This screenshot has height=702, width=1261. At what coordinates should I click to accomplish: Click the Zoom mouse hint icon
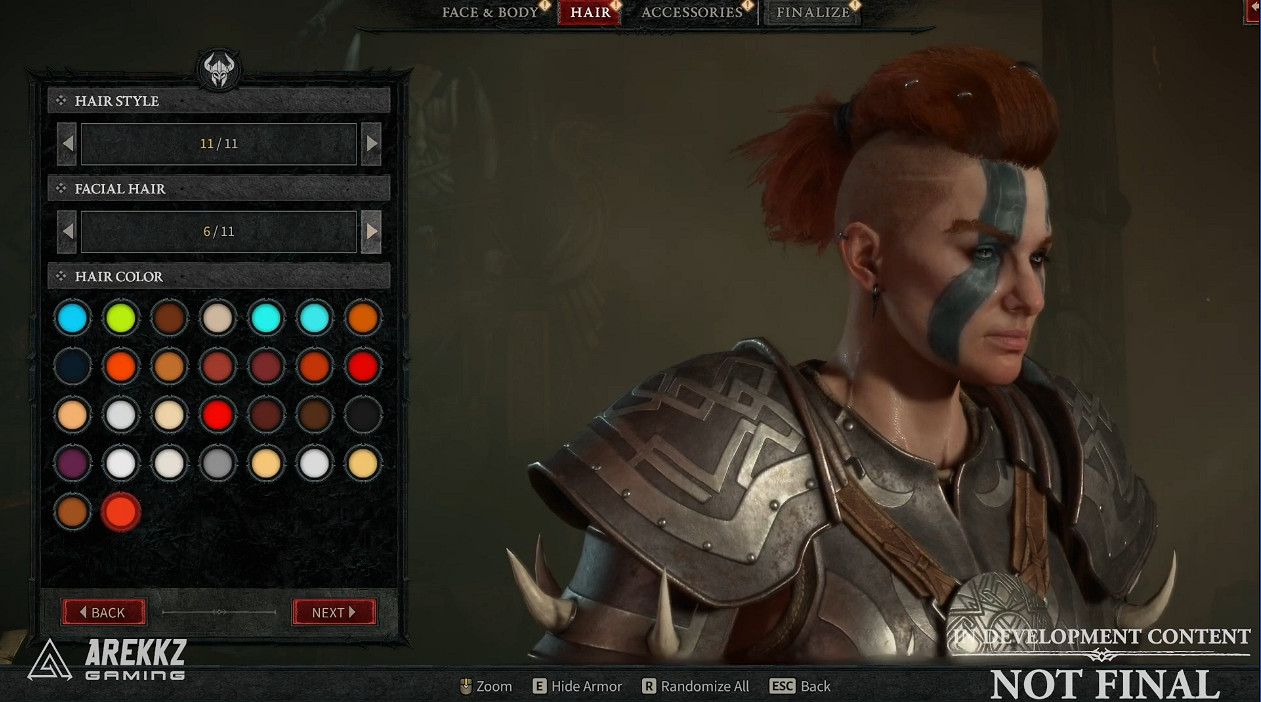465,686
